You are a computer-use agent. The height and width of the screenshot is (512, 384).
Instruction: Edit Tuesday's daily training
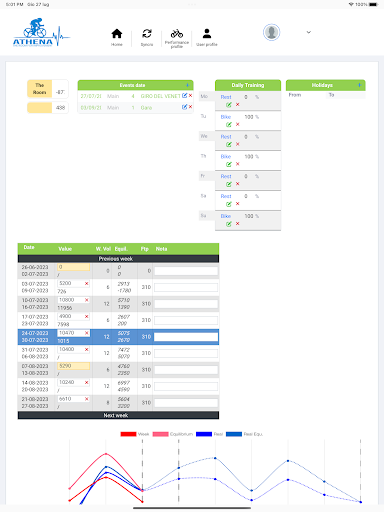click(229, 124)
